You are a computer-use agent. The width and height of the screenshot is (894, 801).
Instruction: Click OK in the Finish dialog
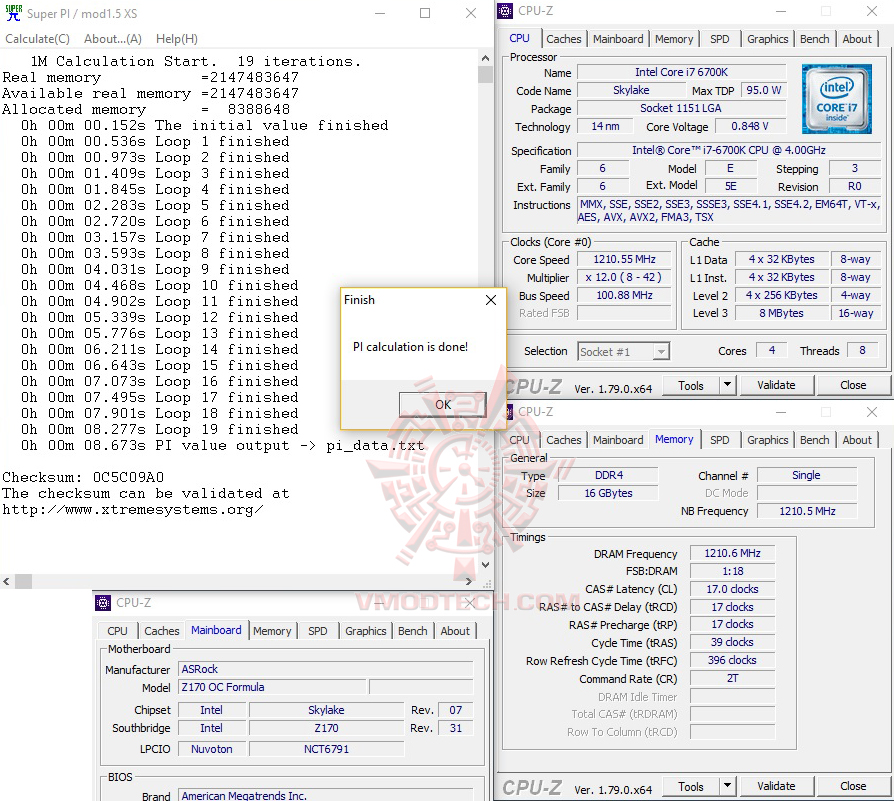click(443, 405)
